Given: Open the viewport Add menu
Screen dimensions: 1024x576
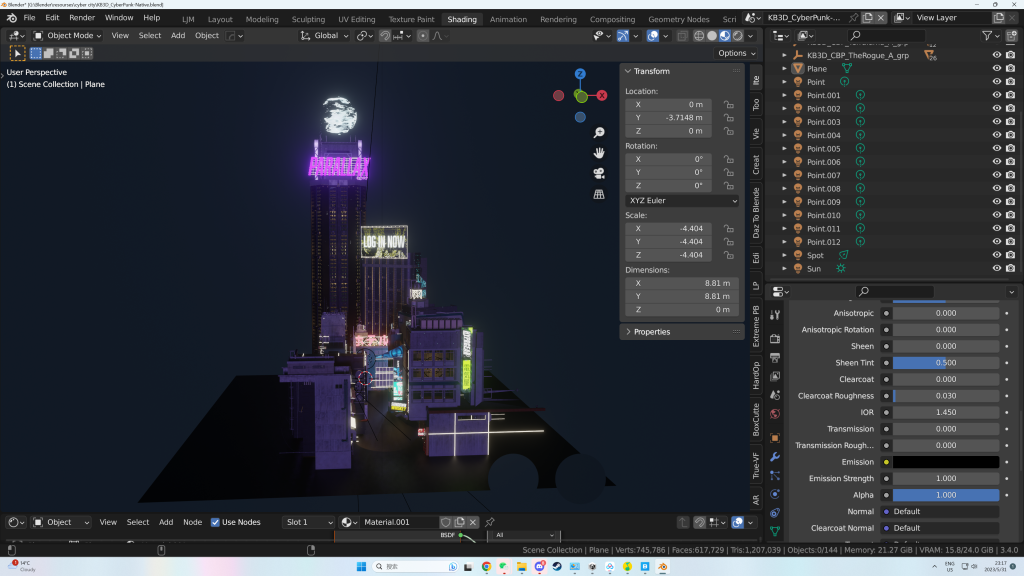Looking at the screenshot, I should pyautogui.click(x=178, y=36).
